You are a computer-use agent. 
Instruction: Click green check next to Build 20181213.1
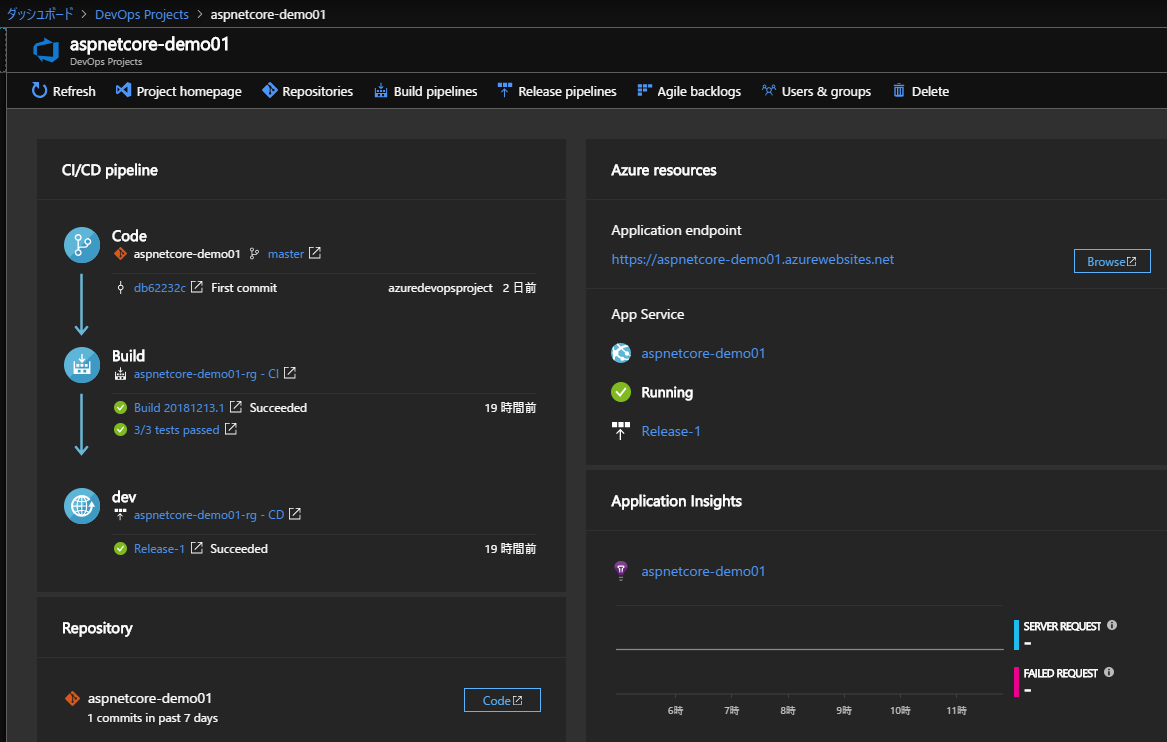pyautogui.click(x=121, y=407)
